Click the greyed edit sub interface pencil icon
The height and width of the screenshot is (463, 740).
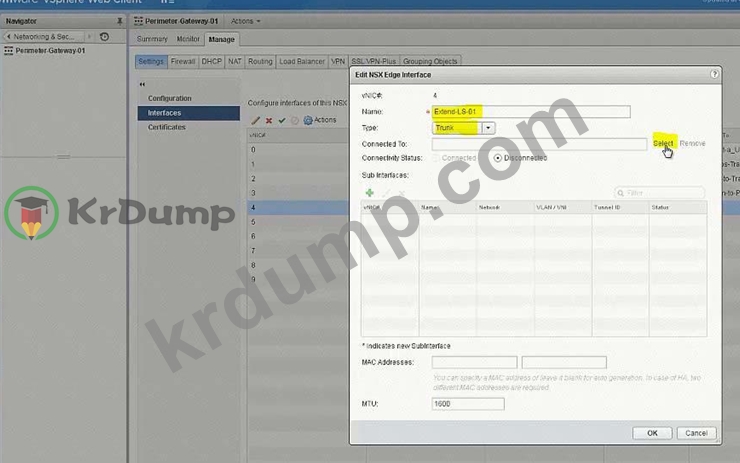click(386, 193)
